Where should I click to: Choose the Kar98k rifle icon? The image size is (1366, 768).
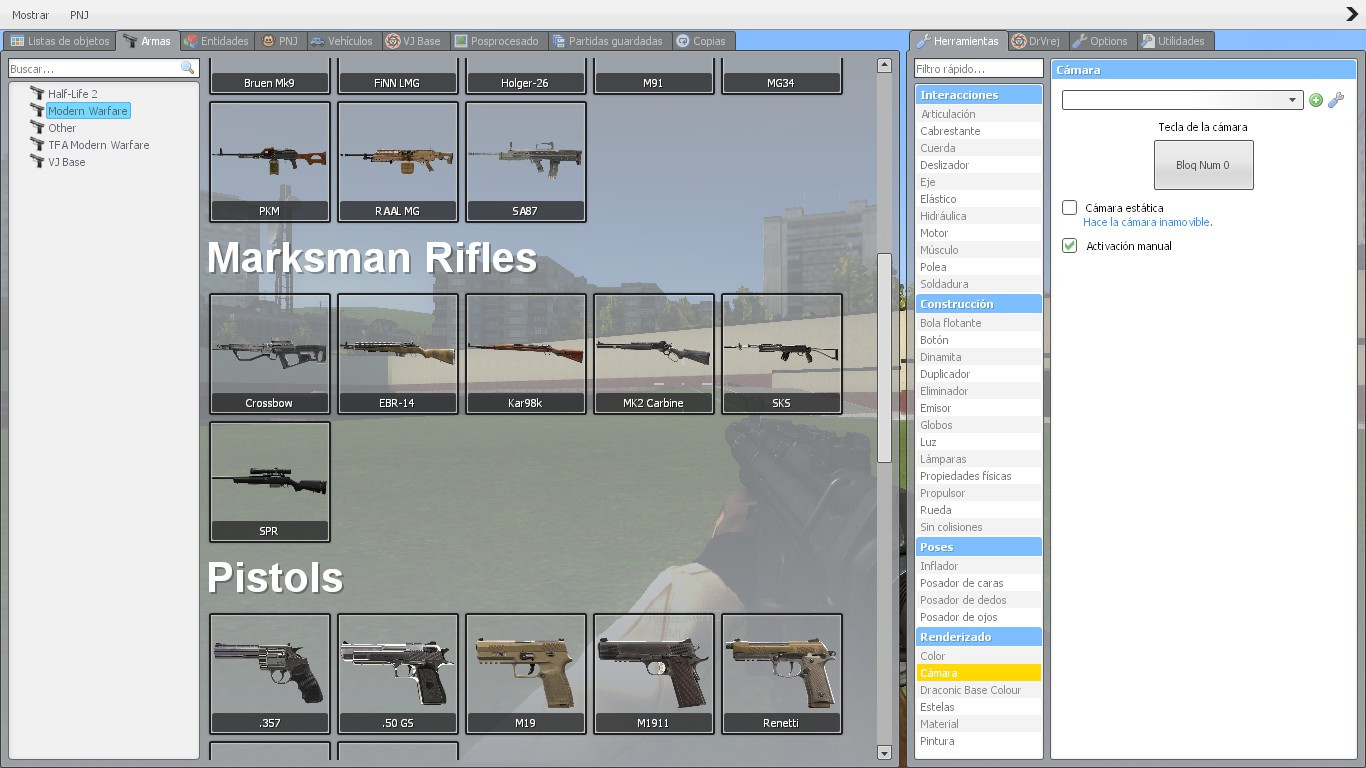tap(526, 353)
